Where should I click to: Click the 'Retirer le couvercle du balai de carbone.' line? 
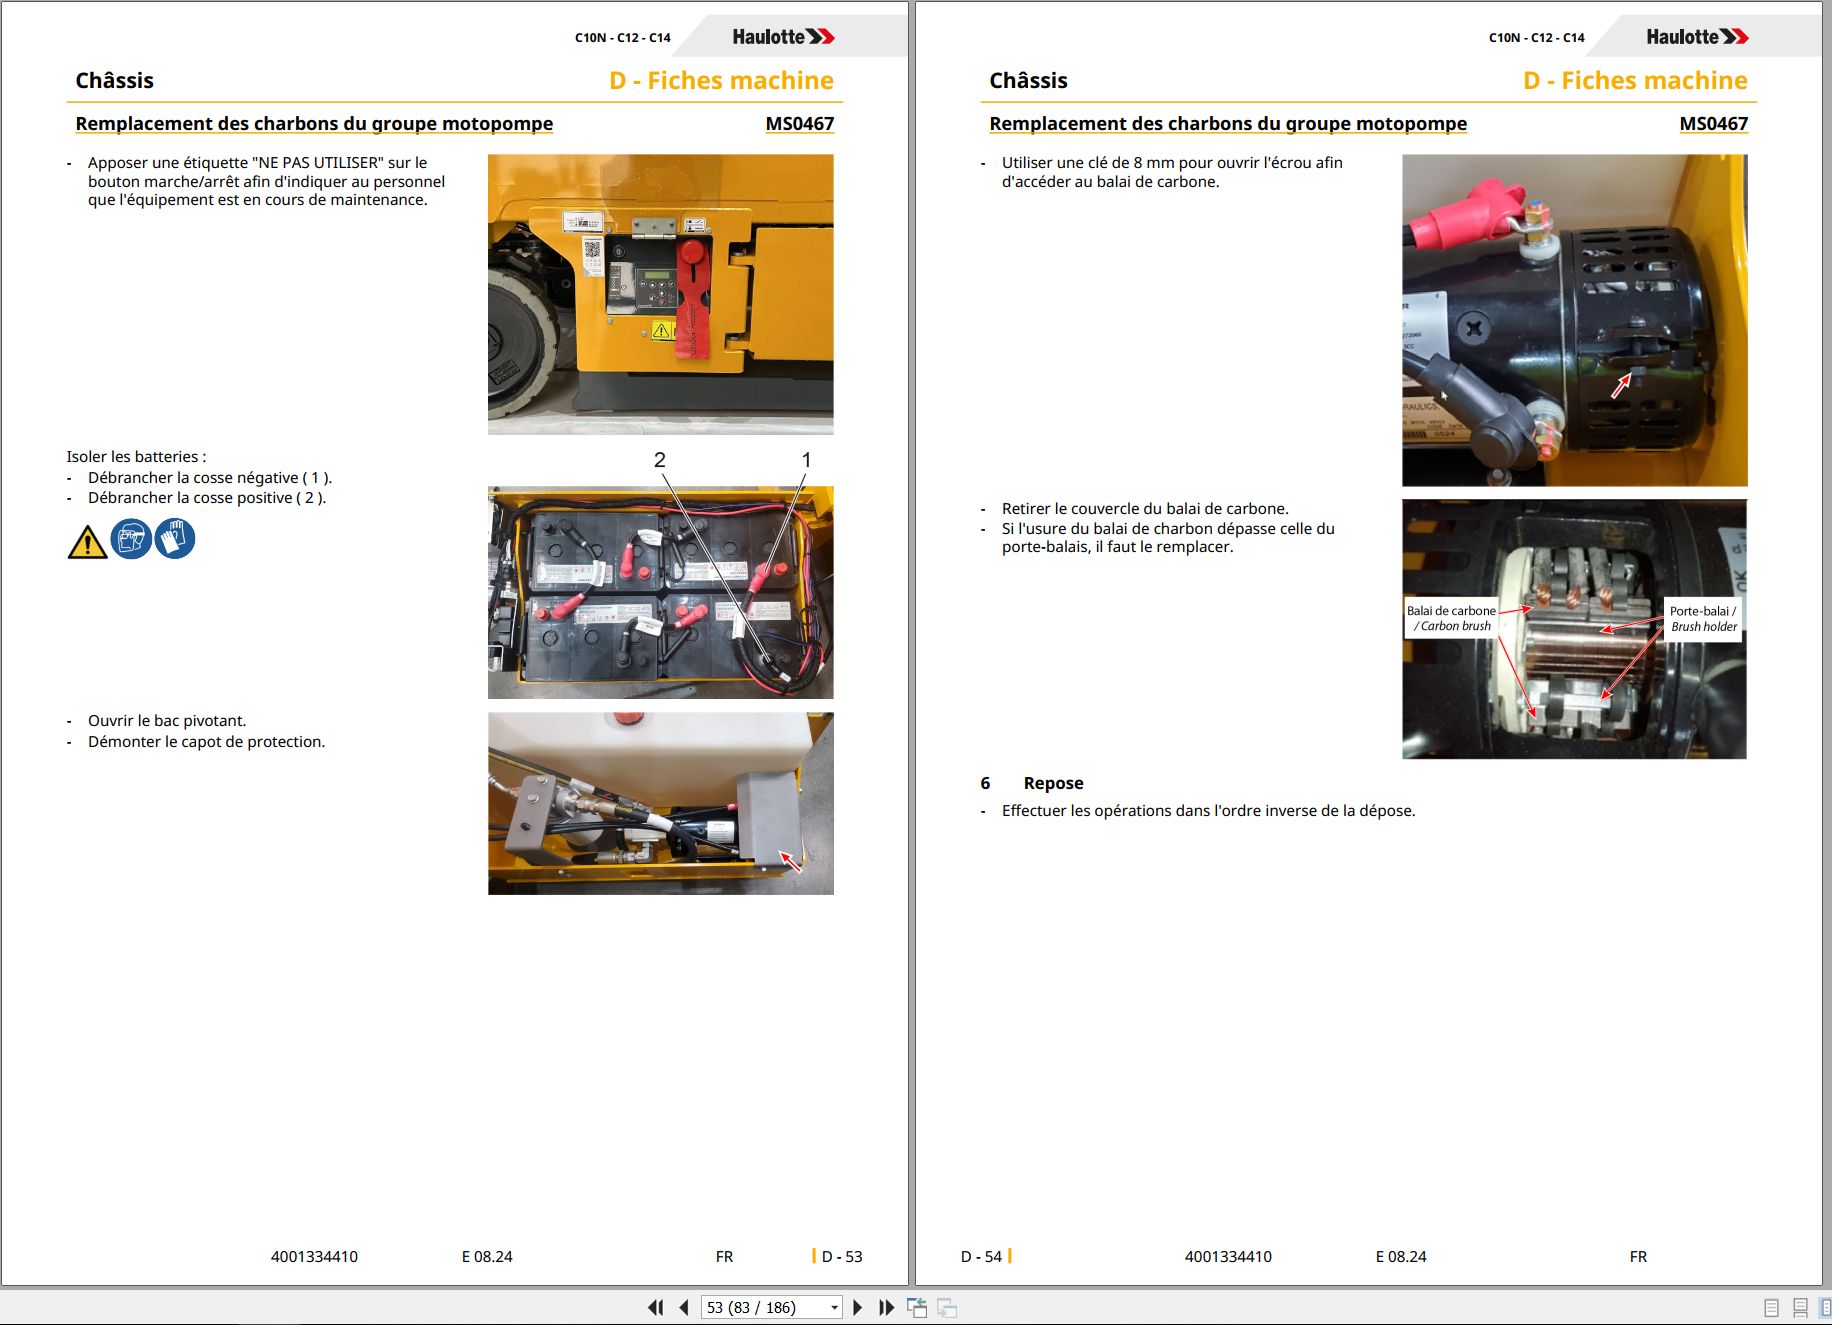(x=1145, y=509)
